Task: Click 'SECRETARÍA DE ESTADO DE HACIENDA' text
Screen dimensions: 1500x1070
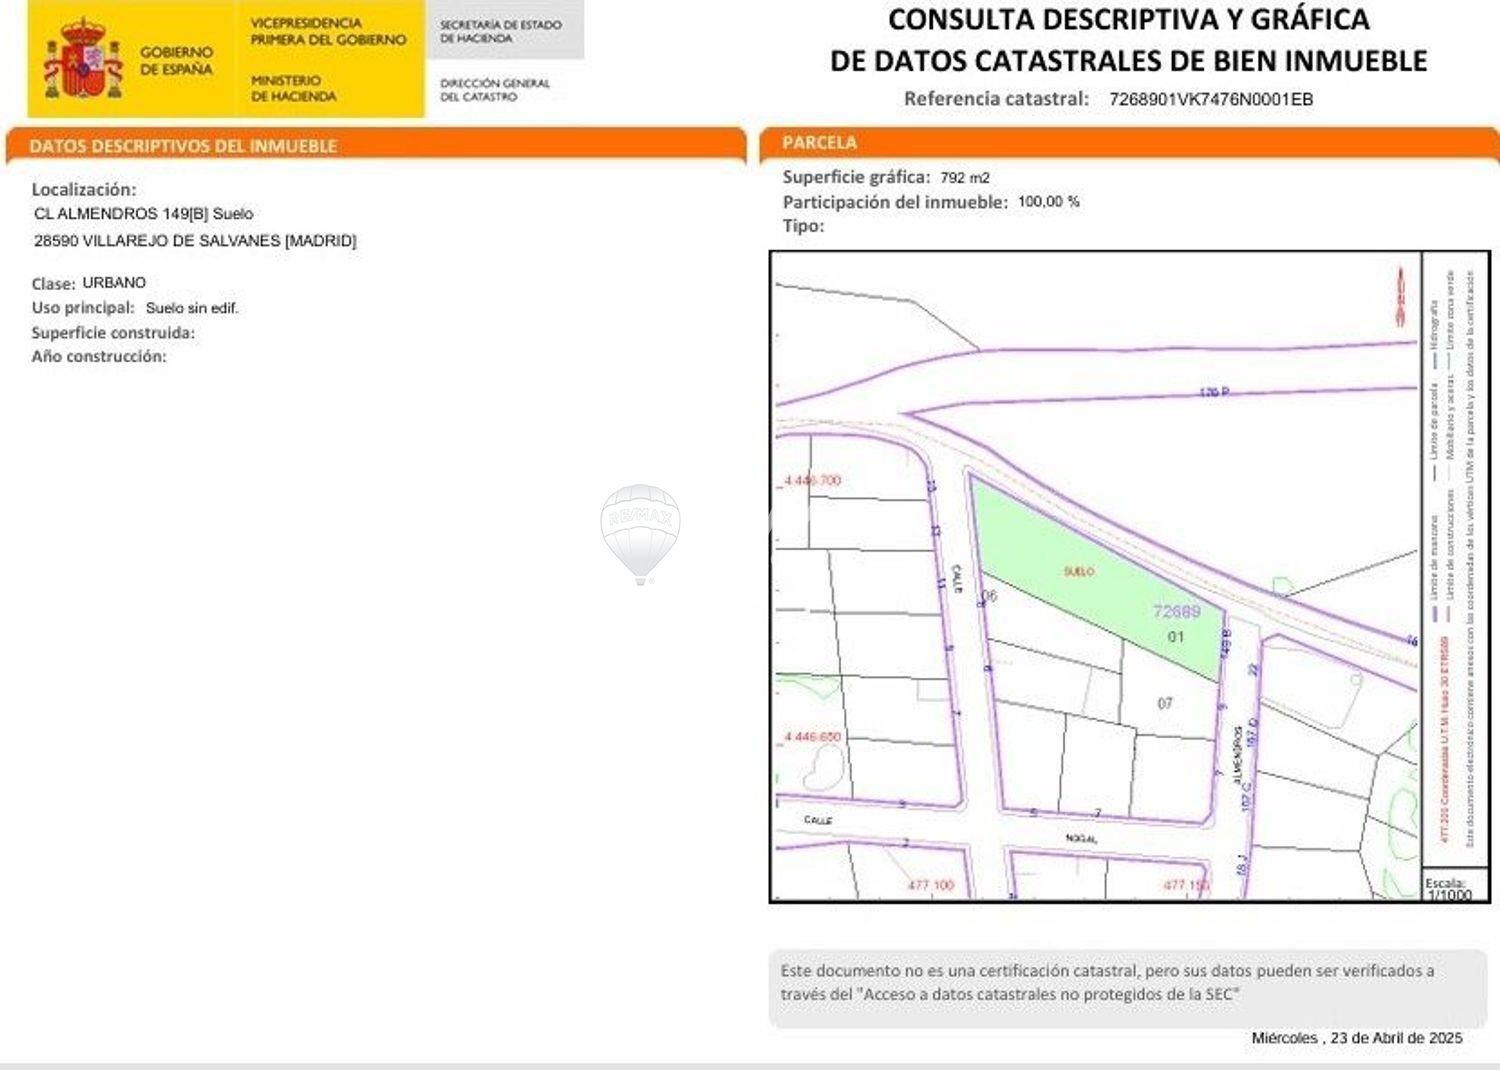Action: coord(500,31)
